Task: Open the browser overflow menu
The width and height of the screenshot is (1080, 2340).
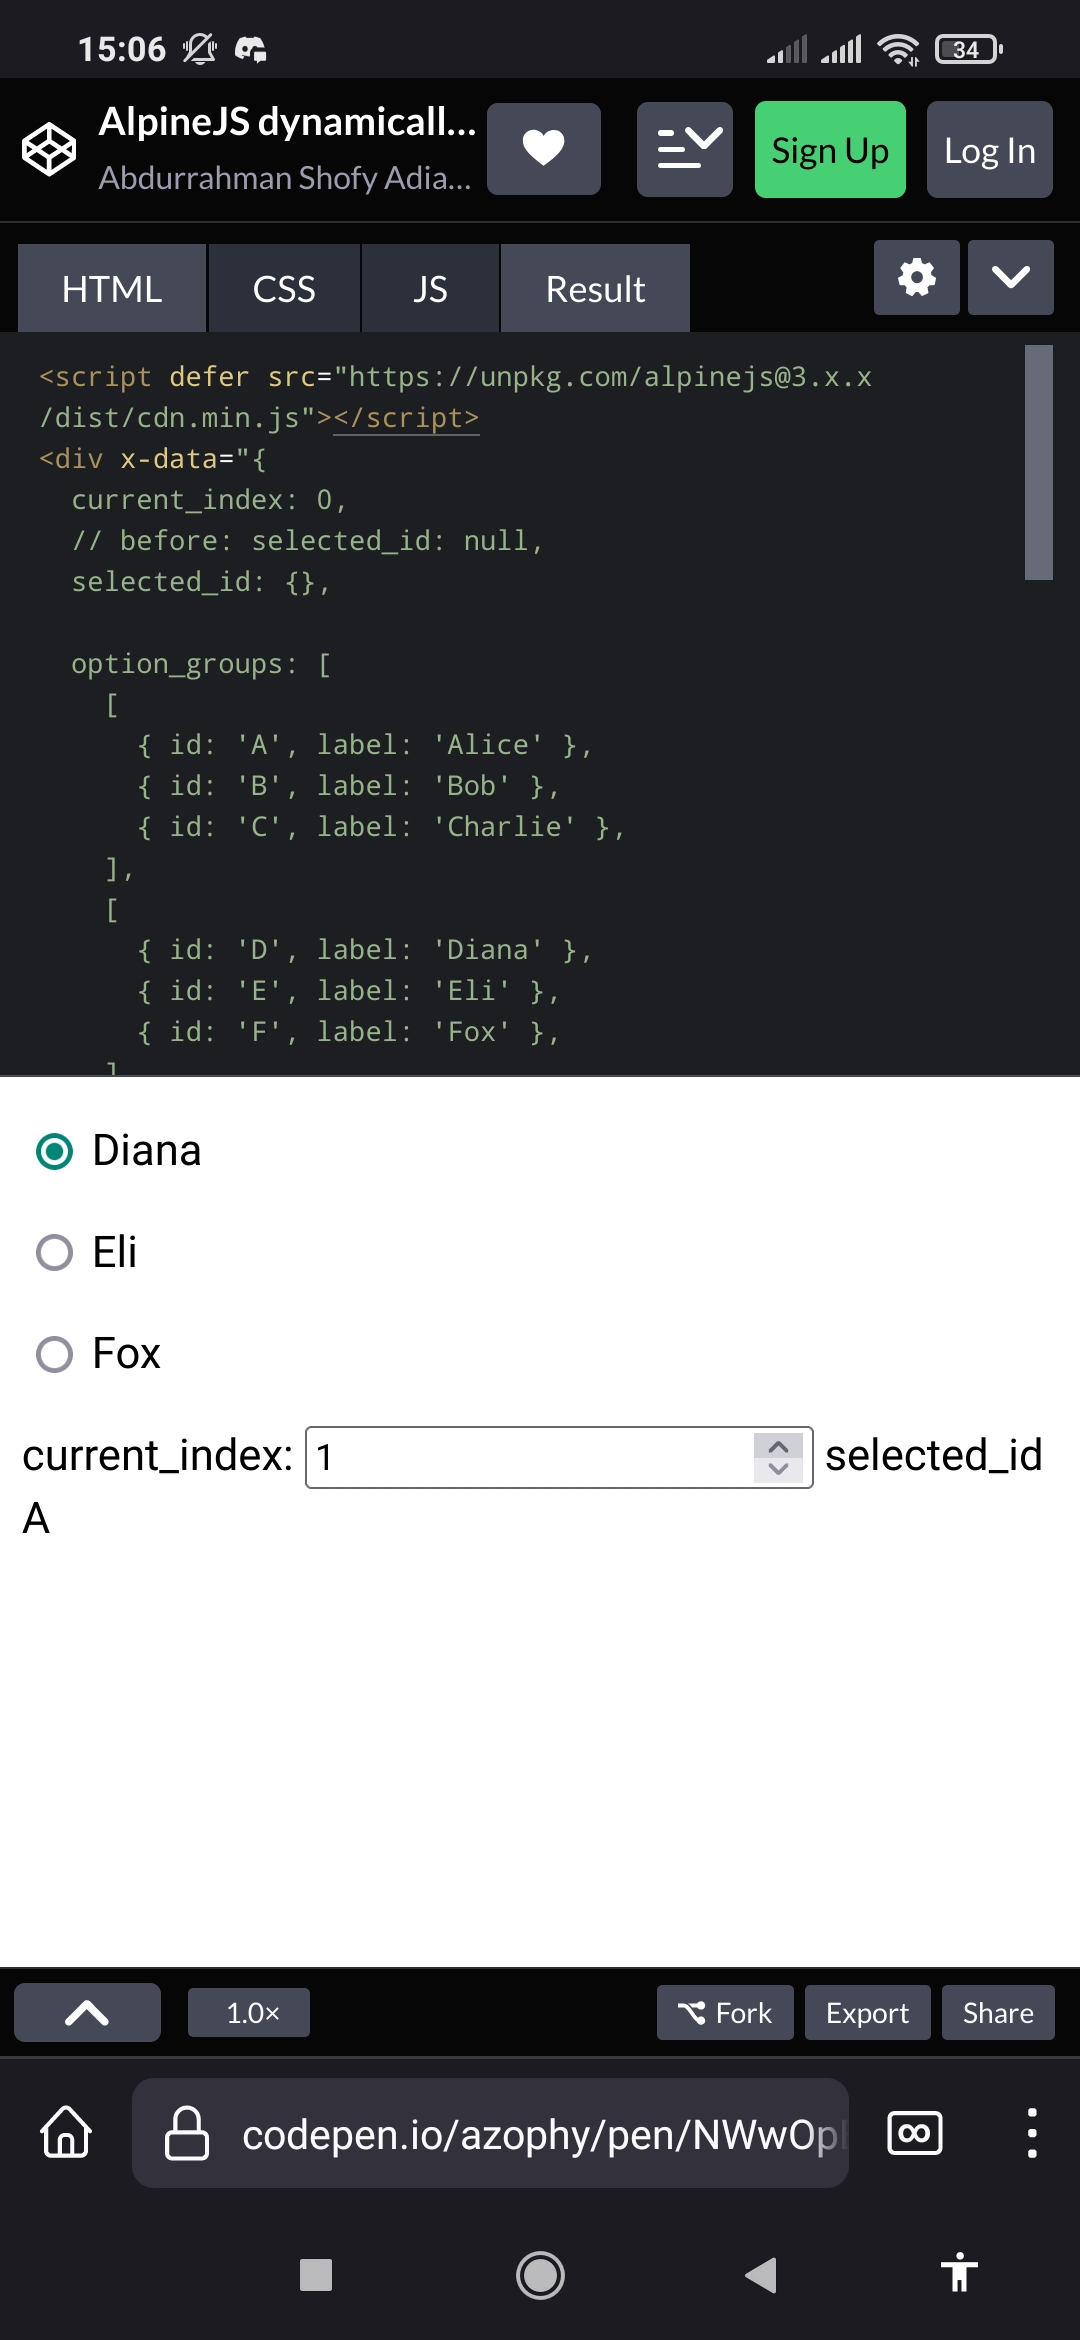Action: coord(1031,2130)
